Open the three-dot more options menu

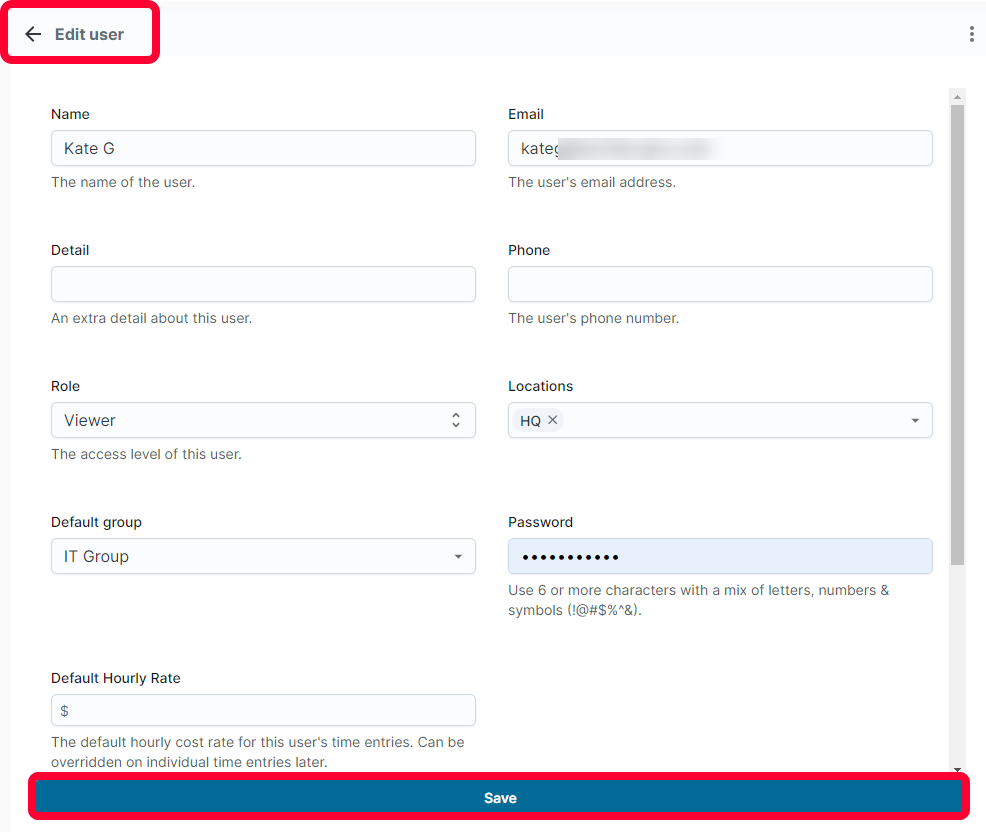[x=972, y=34]
